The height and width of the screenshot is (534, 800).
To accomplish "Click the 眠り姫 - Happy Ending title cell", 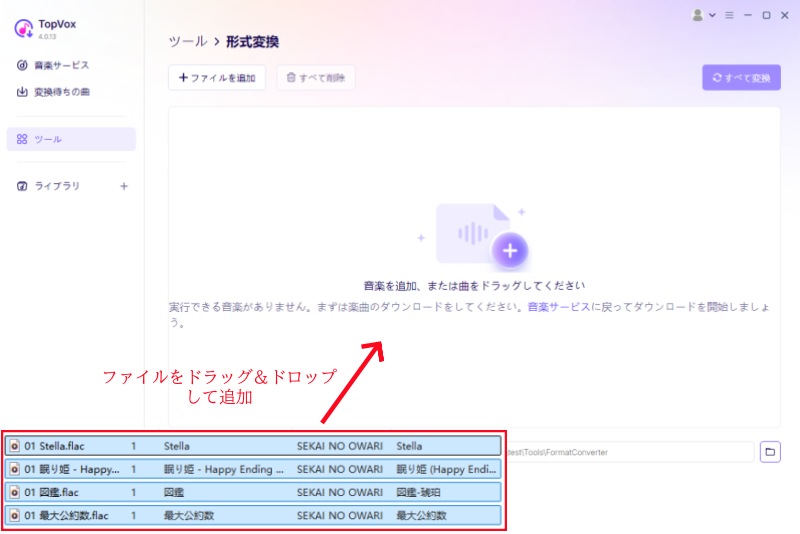I will click(x=223, y=469).
